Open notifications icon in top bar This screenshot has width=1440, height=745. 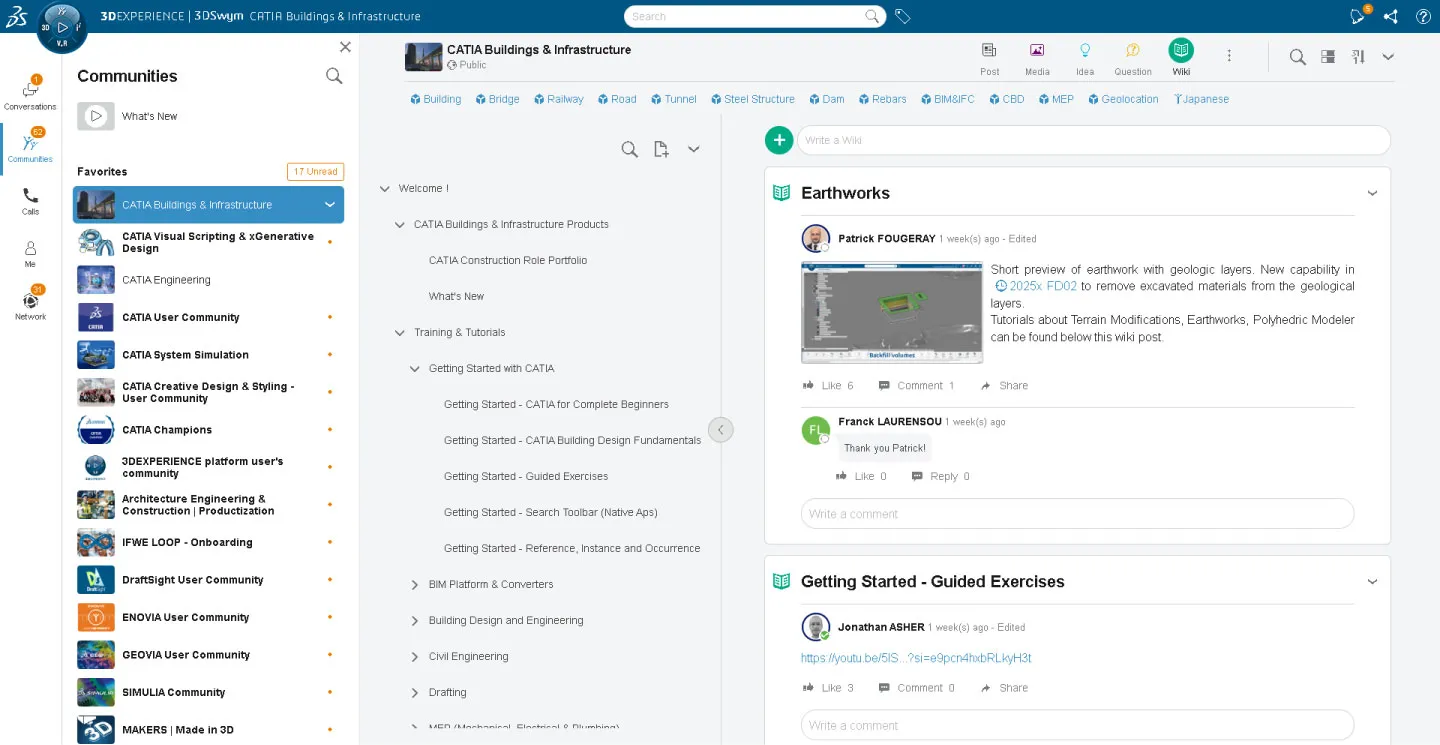[1358, 16]
